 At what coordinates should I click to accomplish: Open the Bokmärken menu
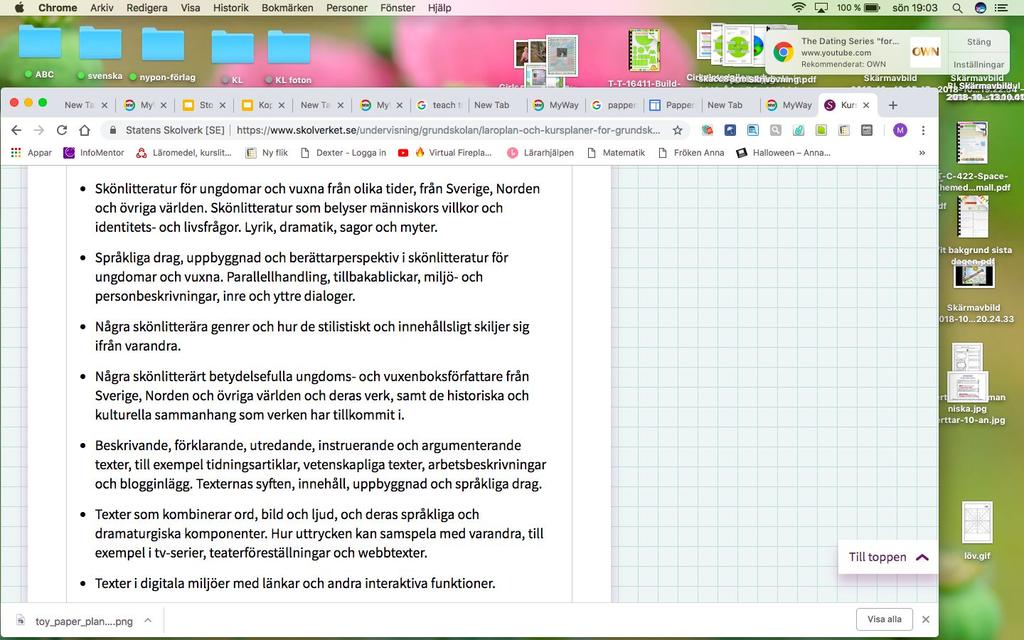pos(287,8)
